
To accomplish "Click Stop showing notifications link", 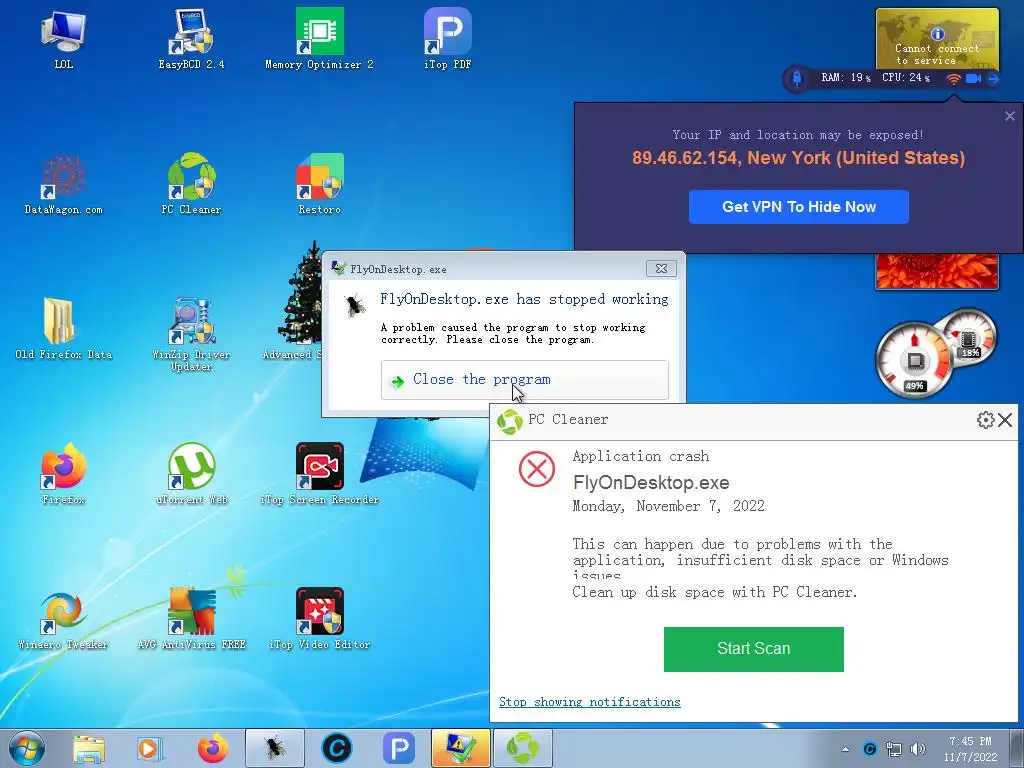I will (590, 702).
